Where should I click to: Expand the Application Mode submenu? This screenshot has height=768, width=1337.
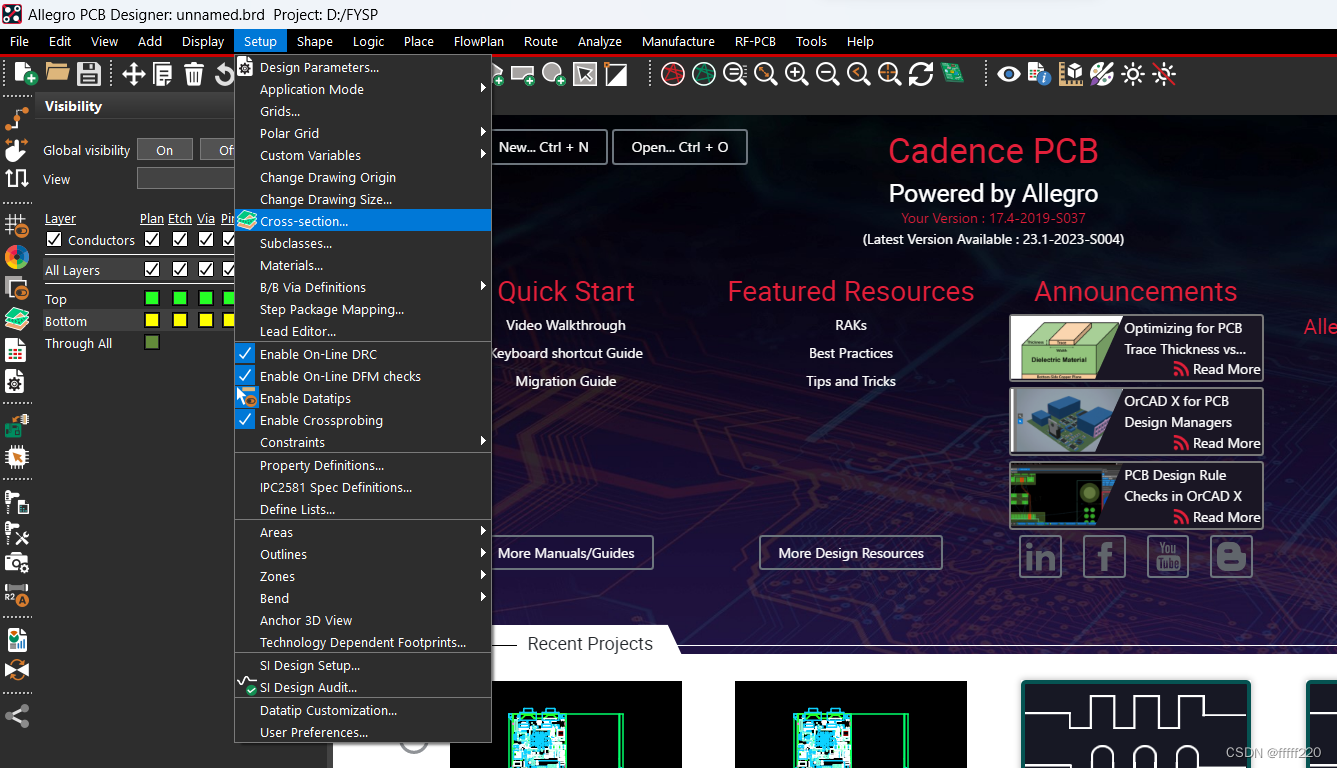[363, 89]
